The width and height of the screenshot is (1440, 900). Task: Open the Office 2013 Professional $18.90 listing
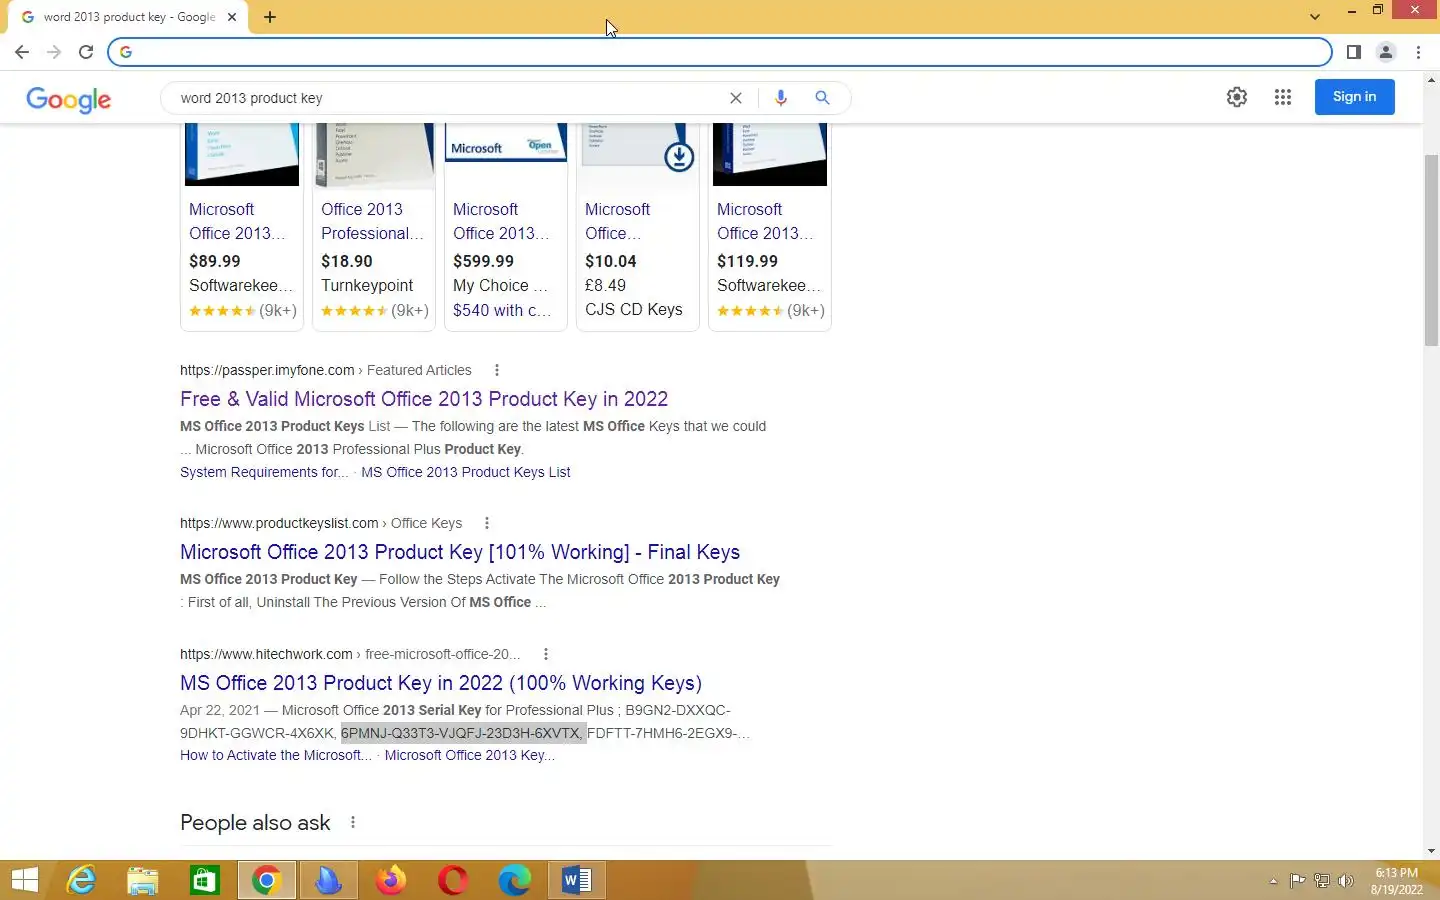click(x=372, y=221)
